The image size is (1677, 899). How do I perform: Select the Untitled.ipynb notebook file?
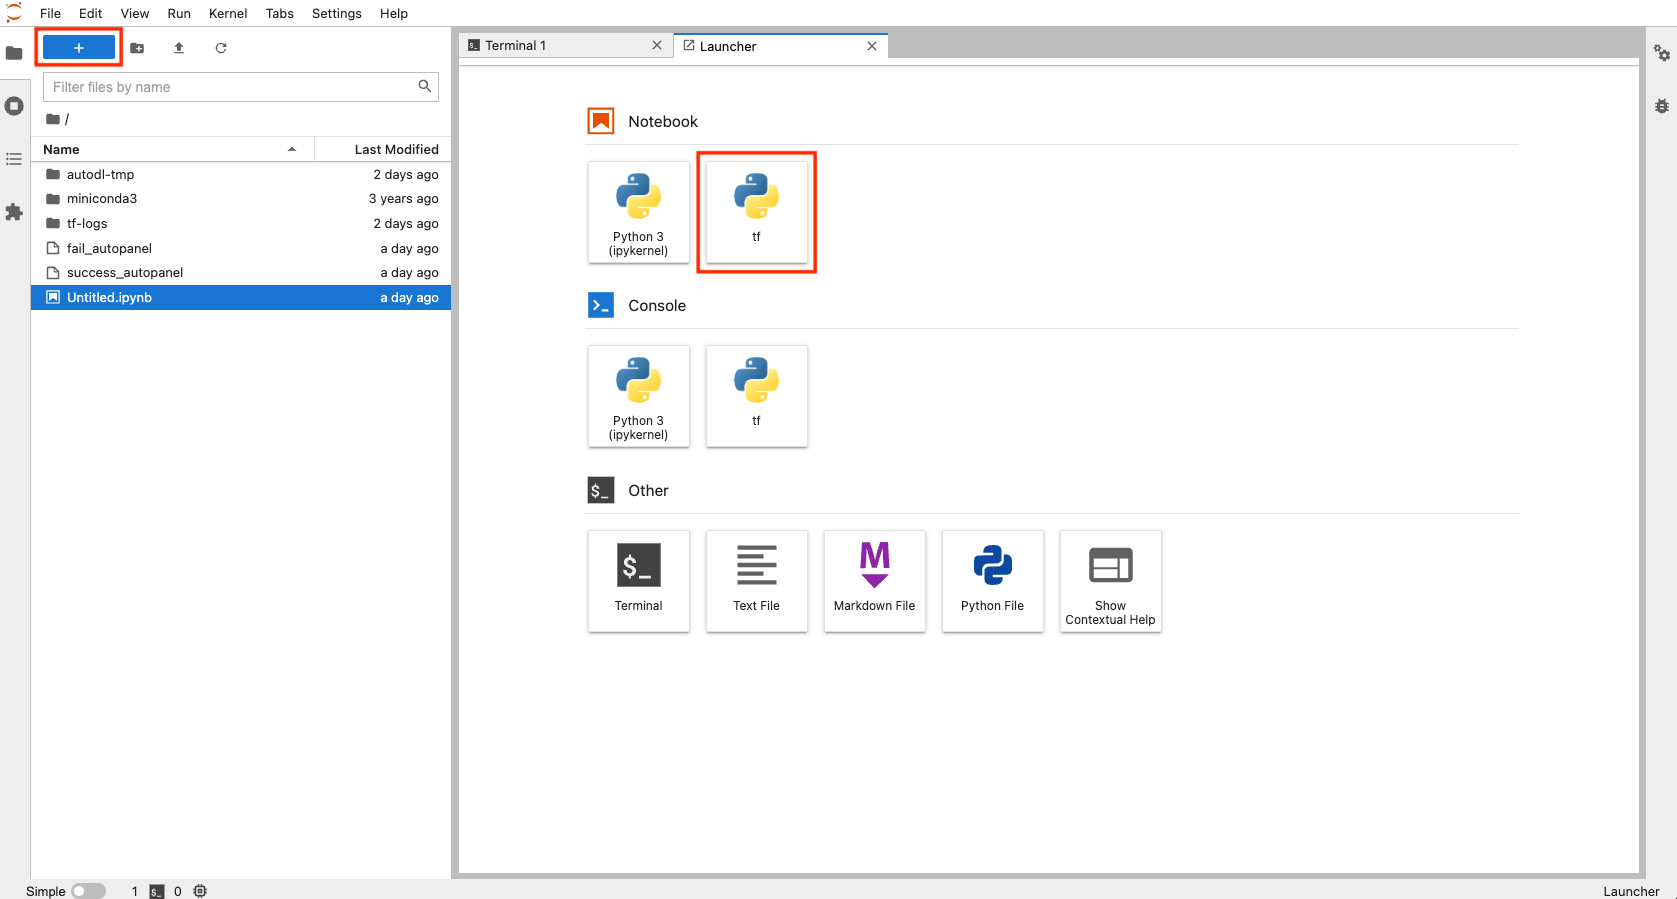241,297
